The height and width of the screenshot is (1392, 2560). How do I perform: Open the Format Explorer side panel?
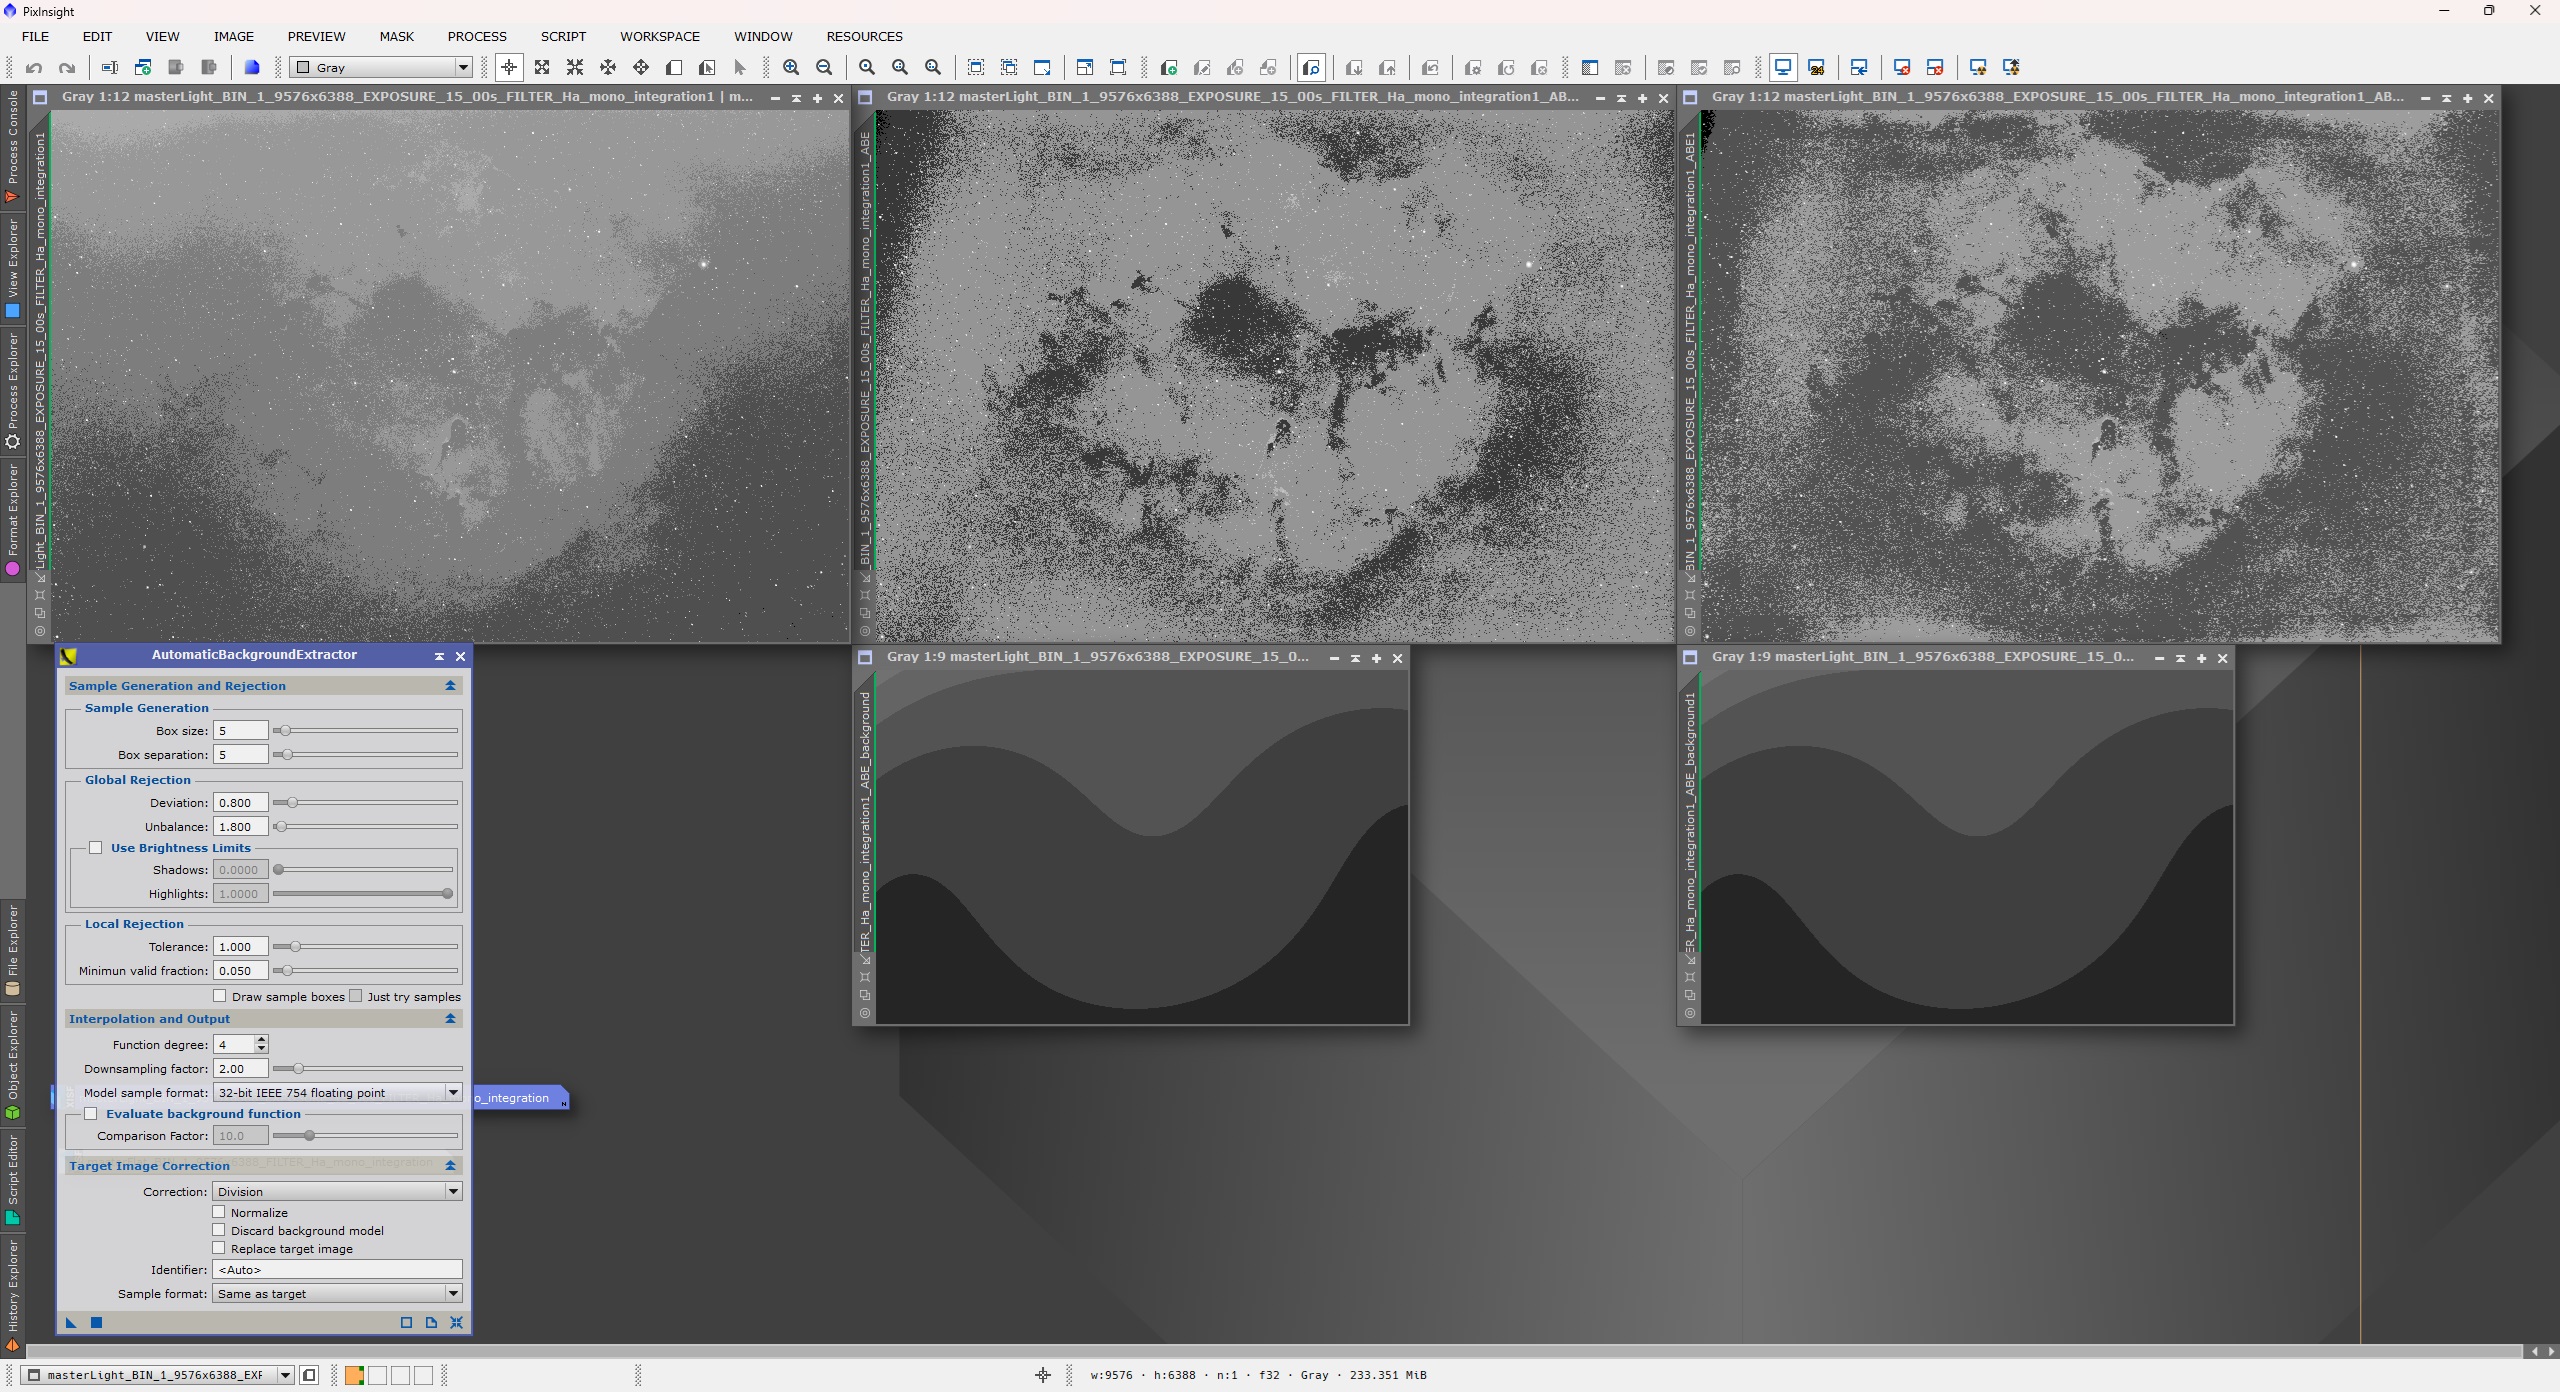click(13, 519)
